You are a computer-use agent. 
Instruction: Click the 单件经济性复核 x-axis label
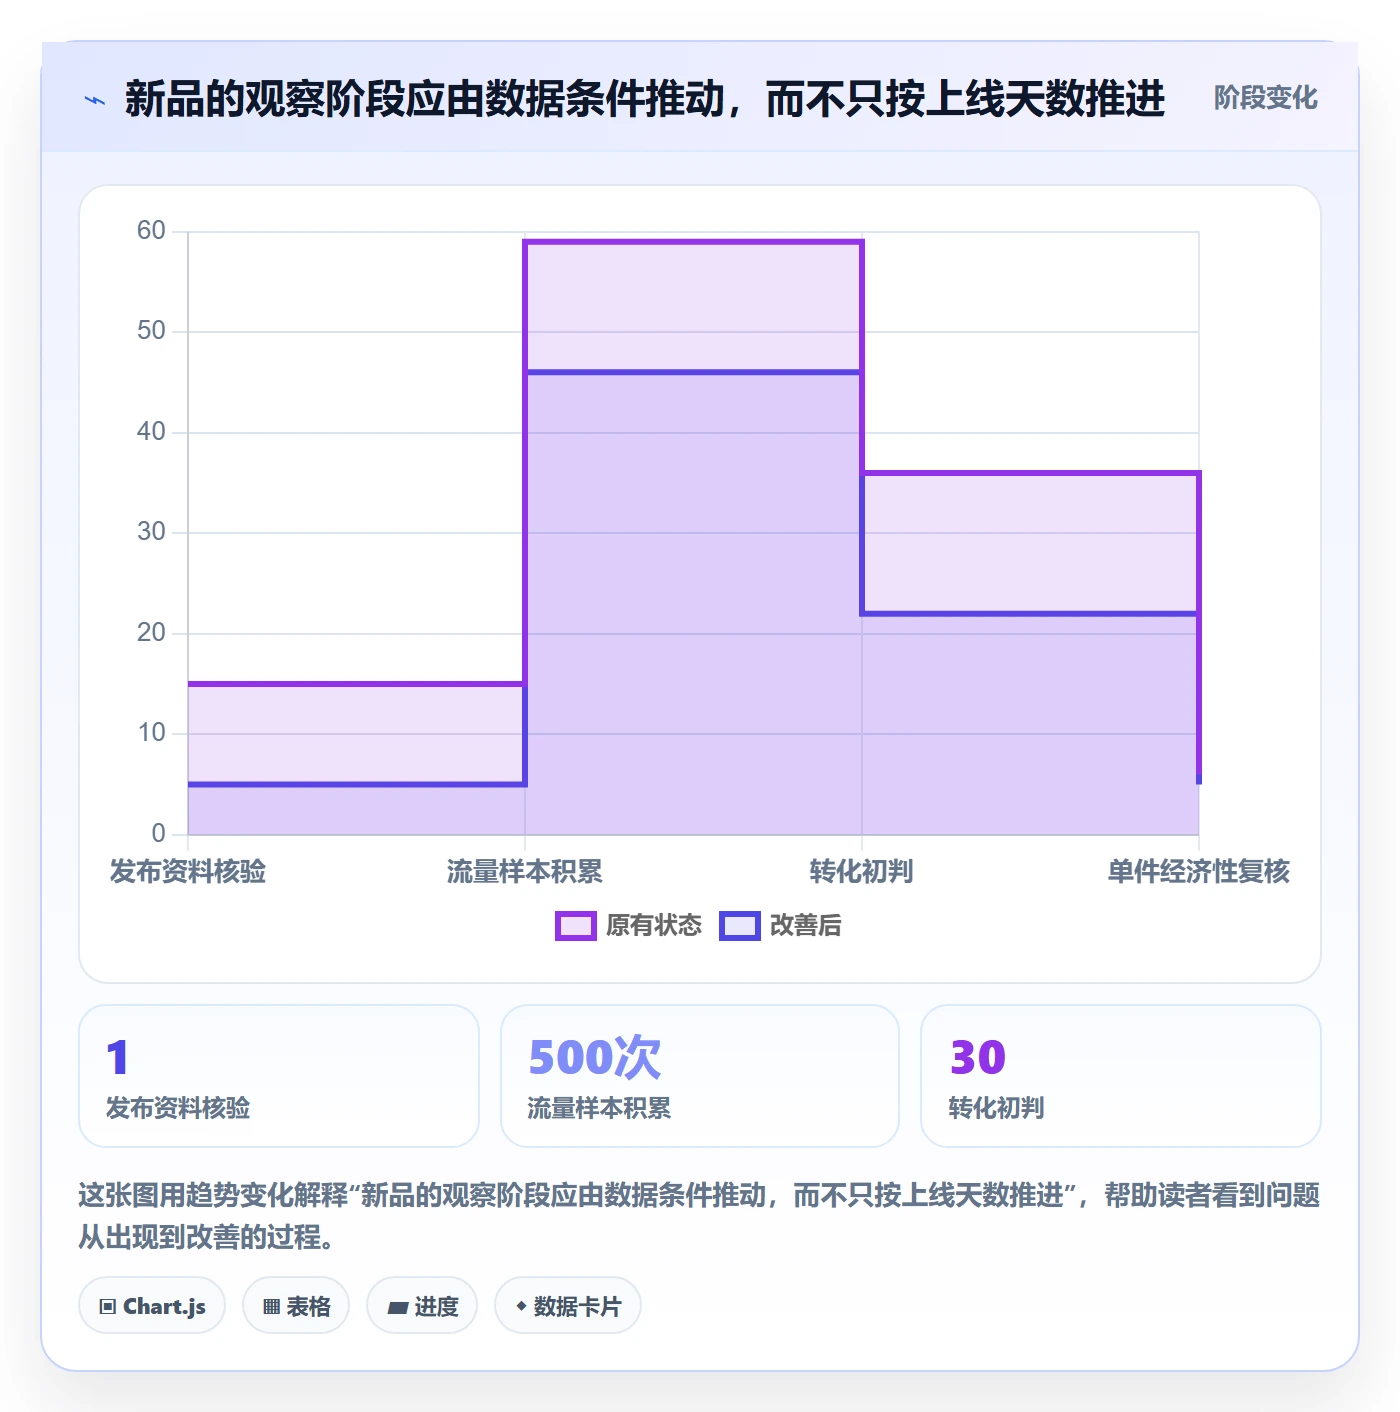[x=1199, y=872]
